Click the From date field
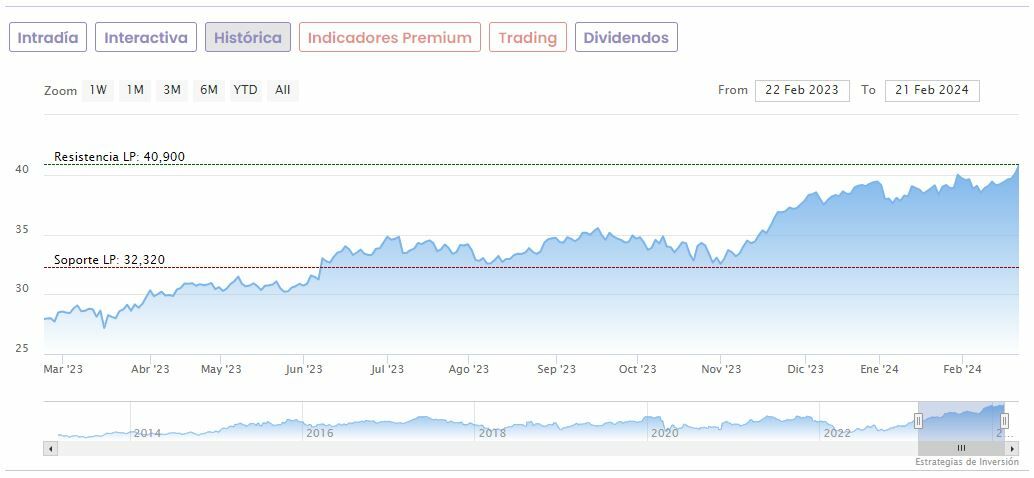1034x478 pixels. pyautogui.click(x=802, y=90)
